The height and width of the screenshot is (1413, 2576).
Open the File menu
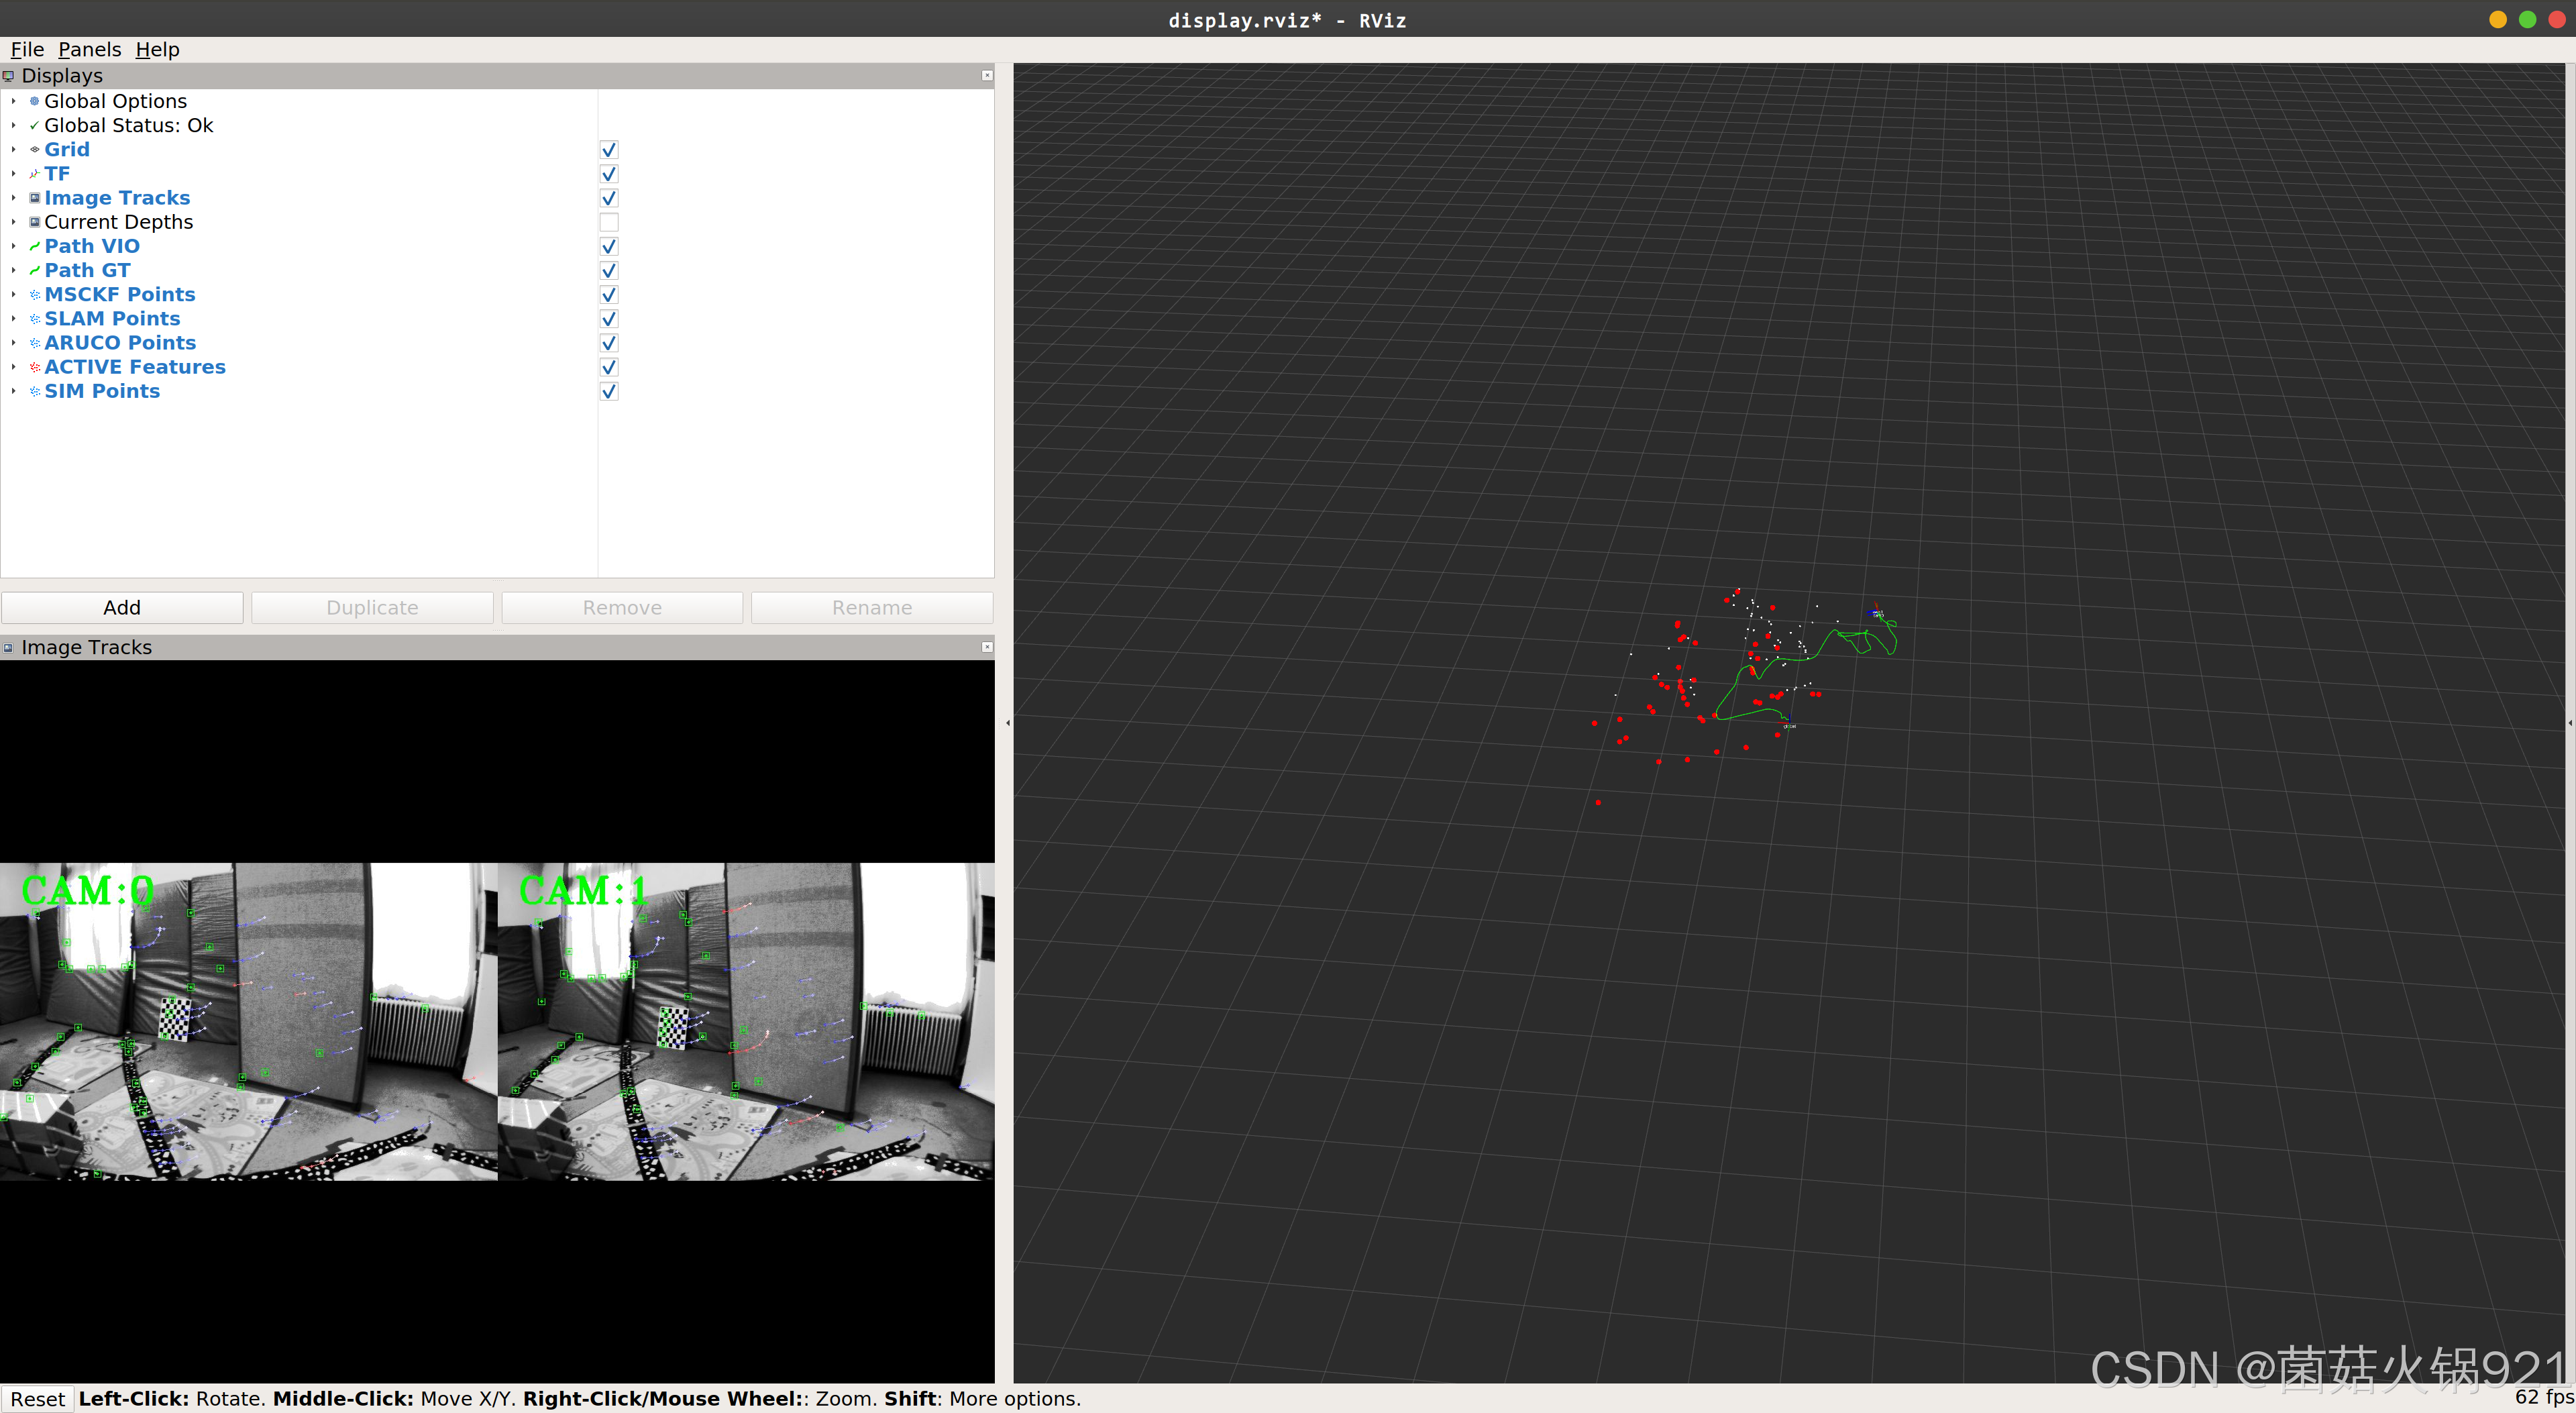click(x=27, y=49)
